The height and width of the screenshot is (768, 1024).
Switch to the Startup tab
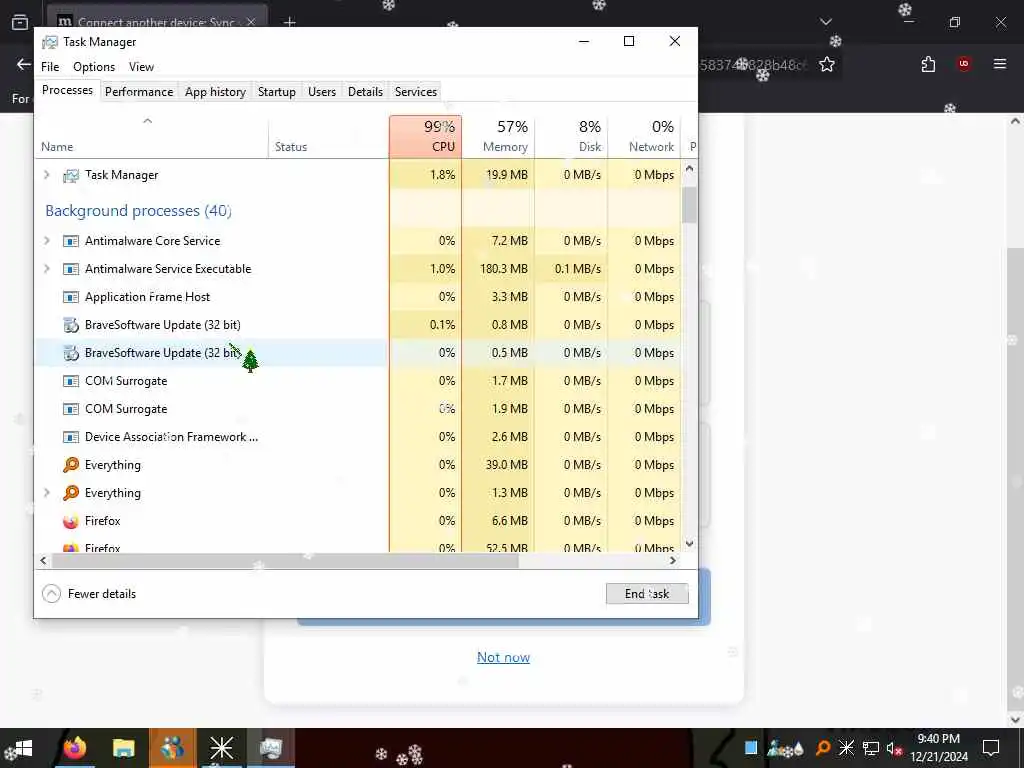[x=276, y=91]
